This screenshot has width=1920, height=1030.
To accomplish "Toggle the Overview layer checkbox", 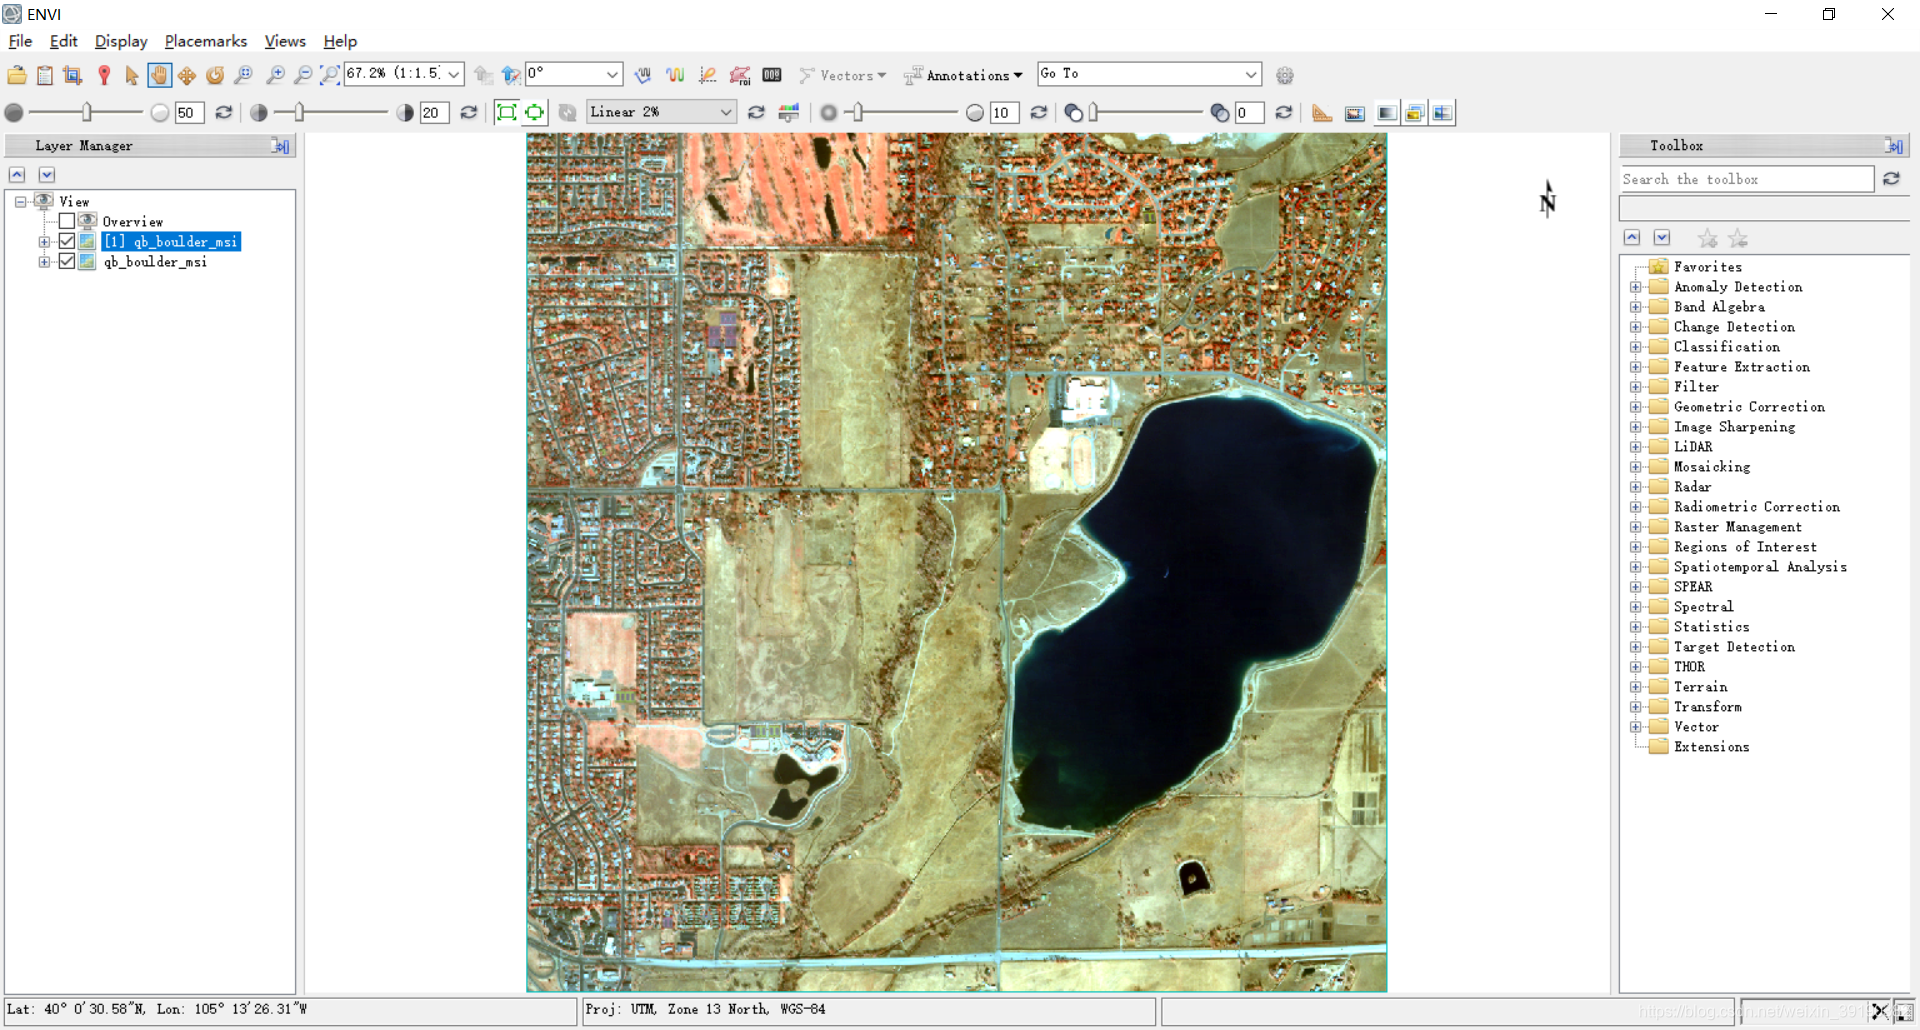I will point(67,221).
